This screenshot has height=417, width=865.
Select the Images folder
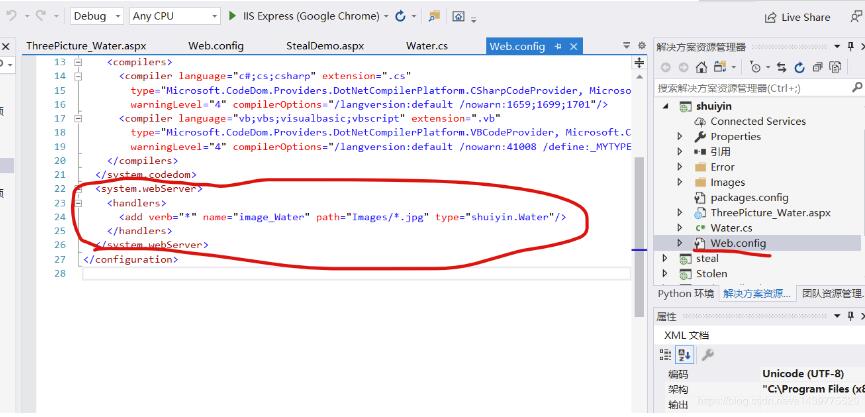coord(727,182)
